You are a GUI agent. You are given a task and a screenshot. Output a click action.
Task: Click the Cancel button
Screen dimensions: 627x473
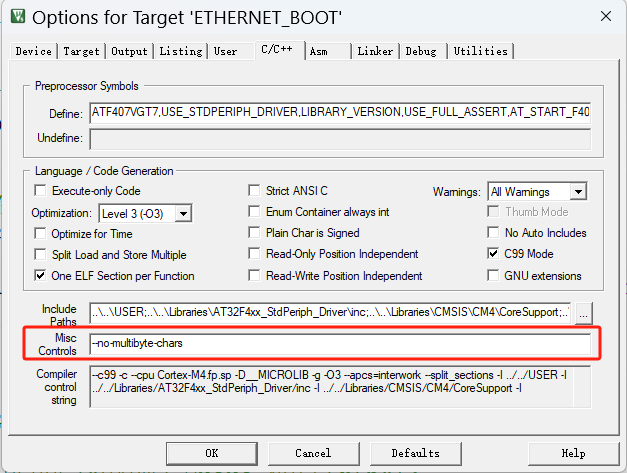(314, 453)
